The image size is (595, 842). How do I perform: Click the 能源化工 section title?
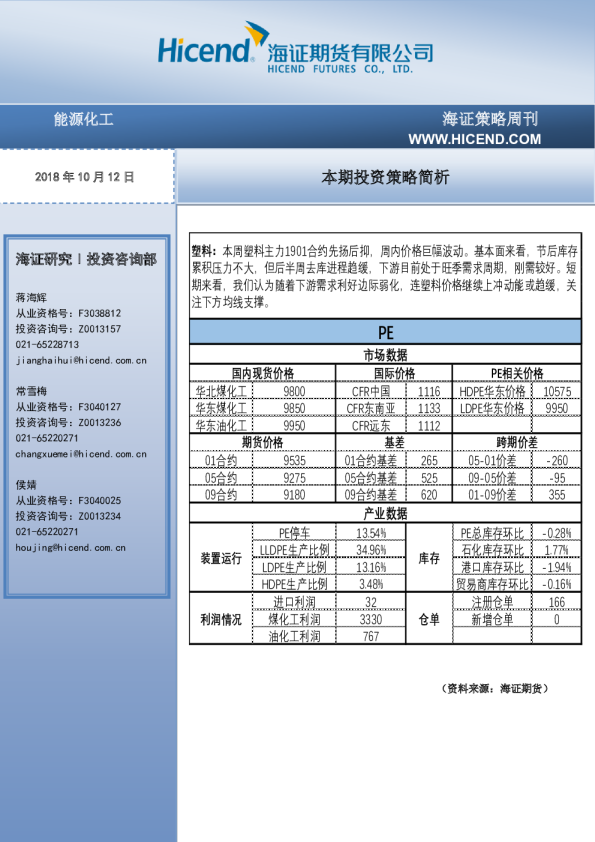[83, 119]
